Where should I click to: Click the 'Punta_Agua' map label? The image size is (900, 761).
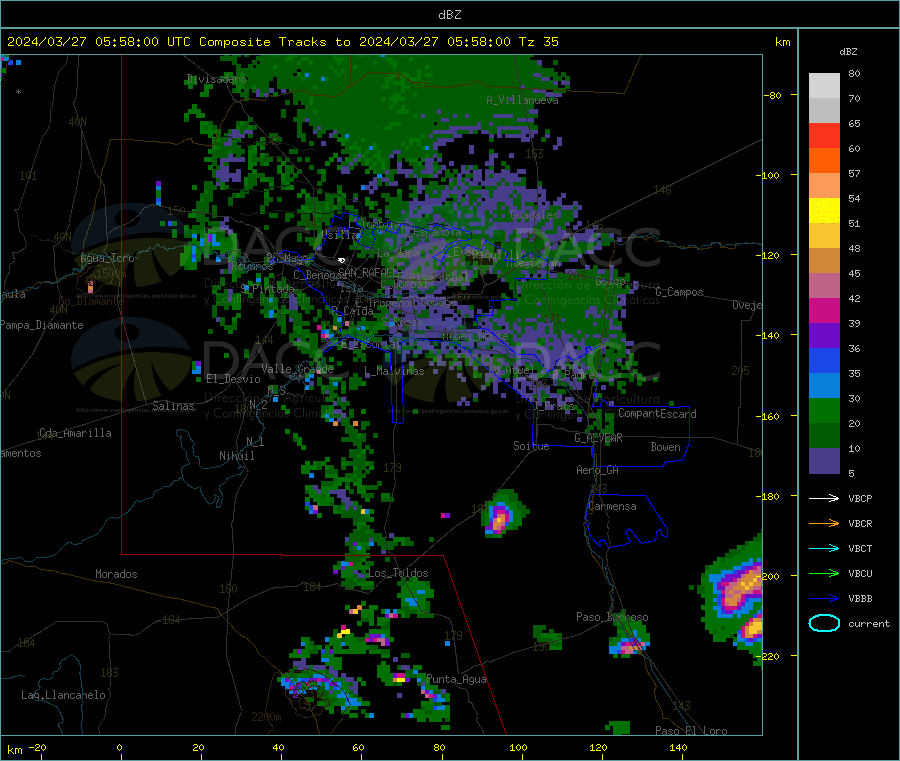456,680
